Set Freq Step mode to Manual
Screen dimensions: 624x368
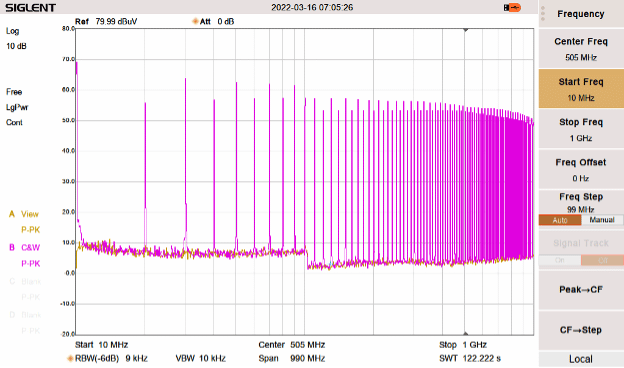tap(602, 220)
